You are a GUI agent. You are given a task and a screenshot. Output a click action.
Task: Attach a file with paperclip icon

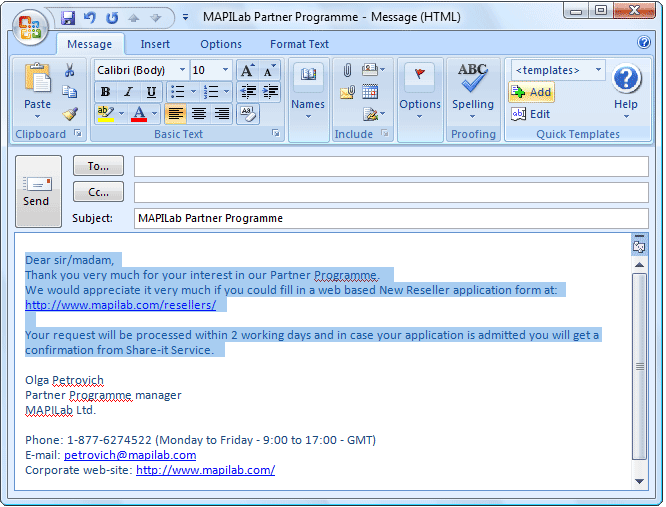347,70
